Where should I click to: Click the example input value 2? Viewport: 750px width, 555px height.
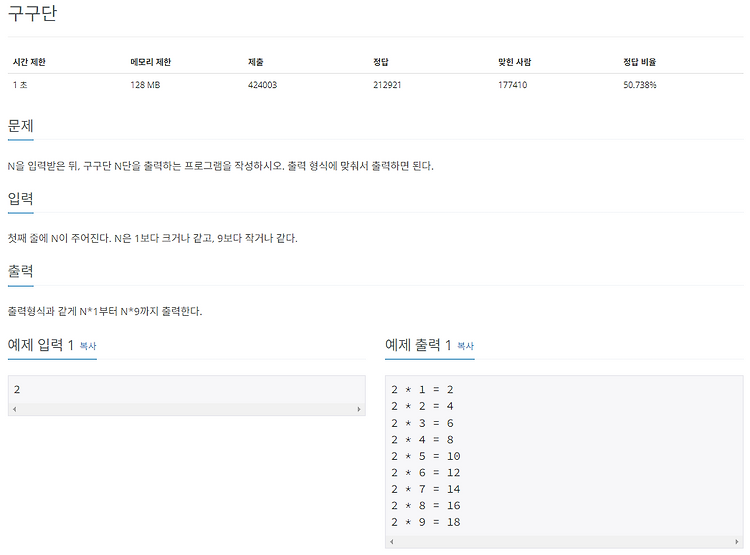pyautogui.click(x=17, y=389)
